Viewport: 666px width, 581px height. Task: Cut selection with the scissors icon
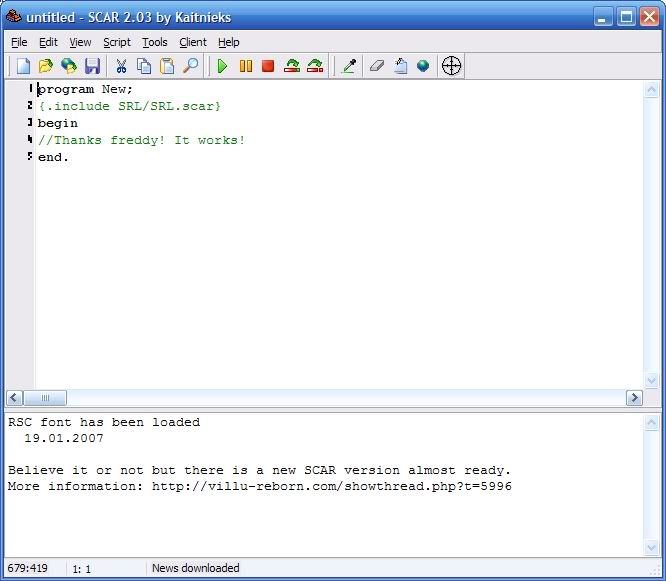[121, 66]
